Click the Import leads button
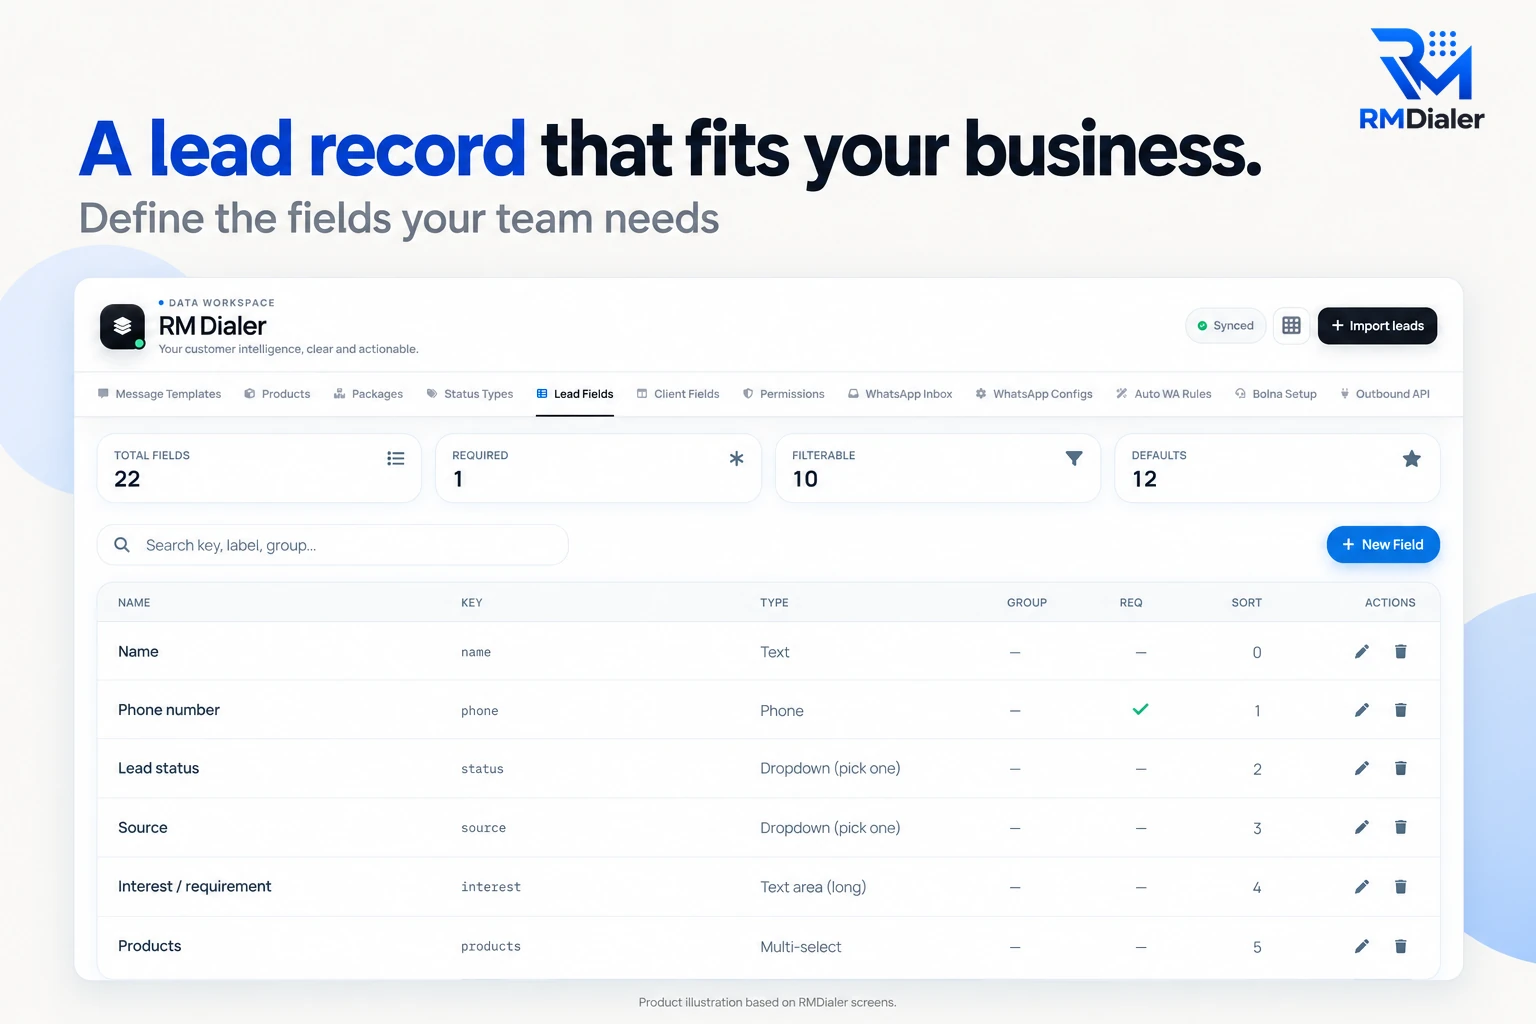This screenshot has height=1024, width=1536. pyautogui.click(x=1377, y=326)
